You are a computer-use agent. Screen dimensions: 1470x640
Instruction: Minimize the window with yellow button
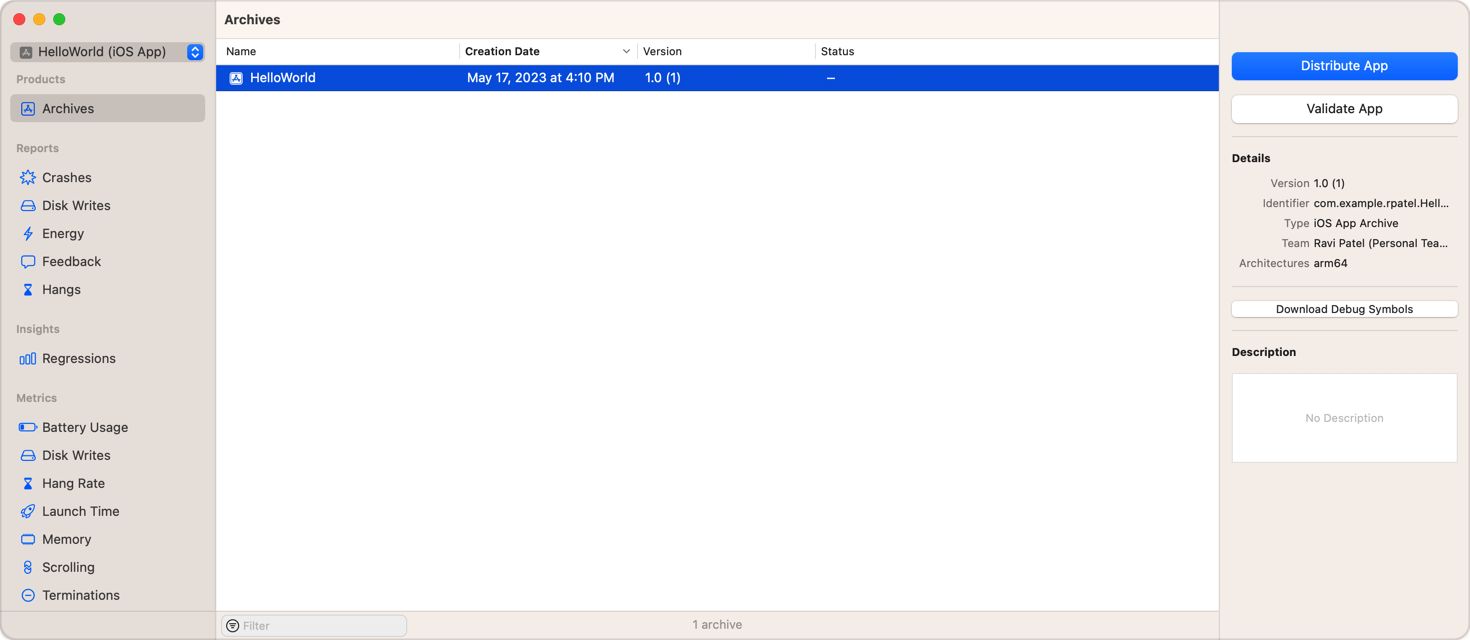39,19
